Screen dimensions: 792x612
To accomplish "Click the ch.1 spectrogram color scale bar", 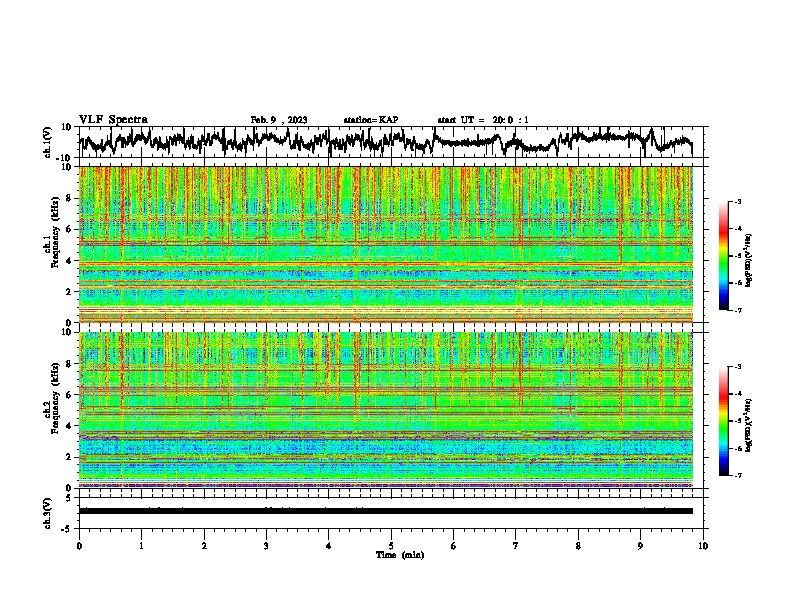I will coord(723,256).
